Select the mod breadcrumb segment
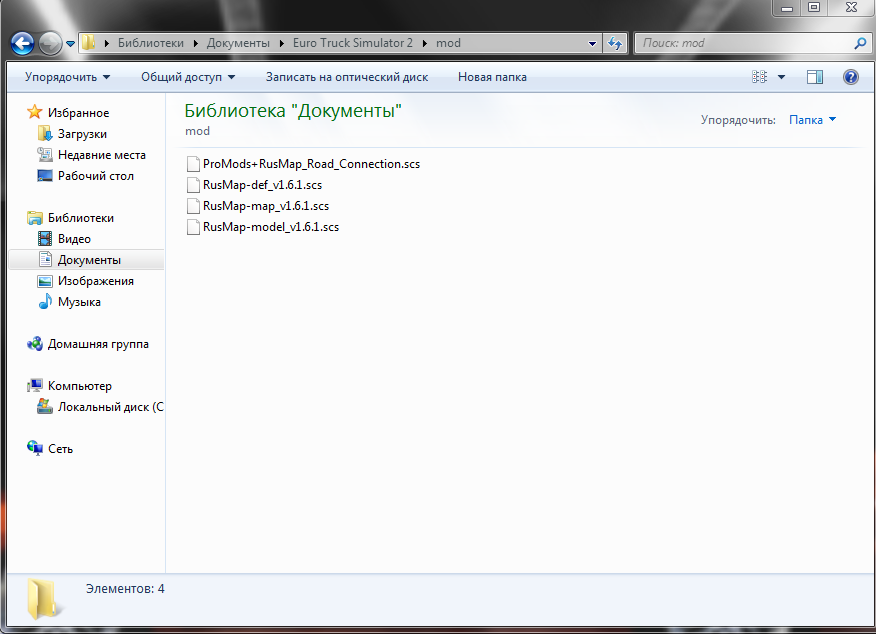The width and height of the screenshot is (876, 634). click(448, 43)
